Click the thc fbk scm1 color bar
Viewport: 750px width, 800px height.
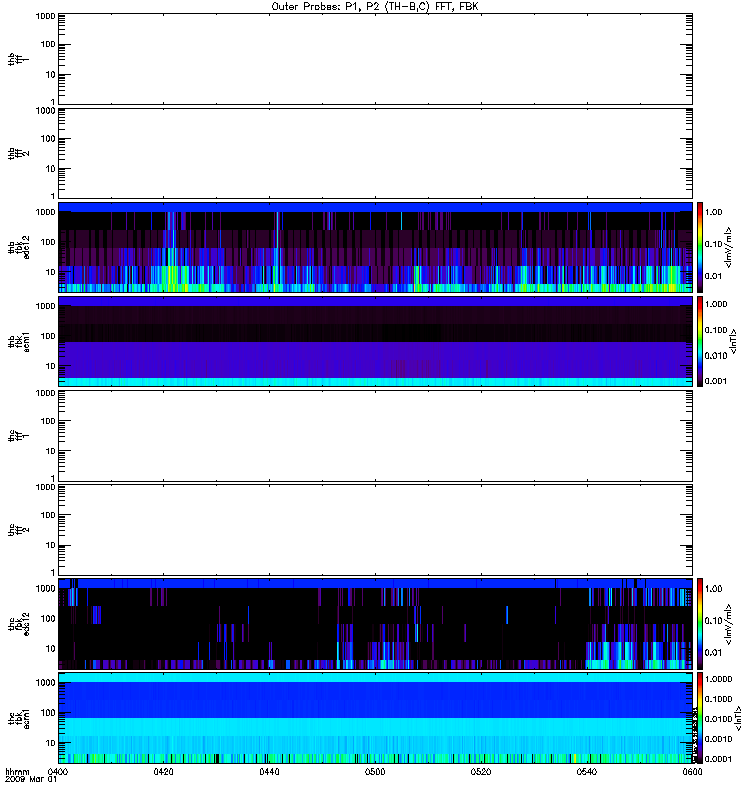700,718
